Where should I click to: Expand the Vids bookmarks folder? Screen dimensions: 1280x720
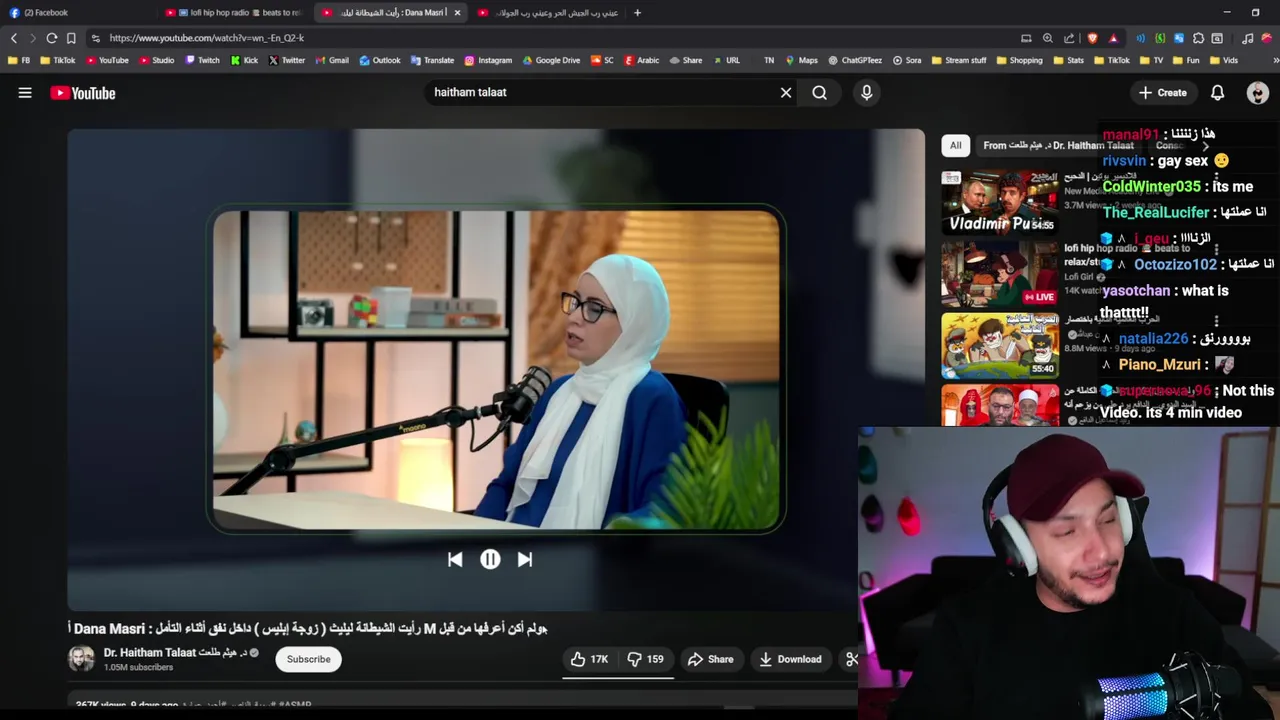1223,60
